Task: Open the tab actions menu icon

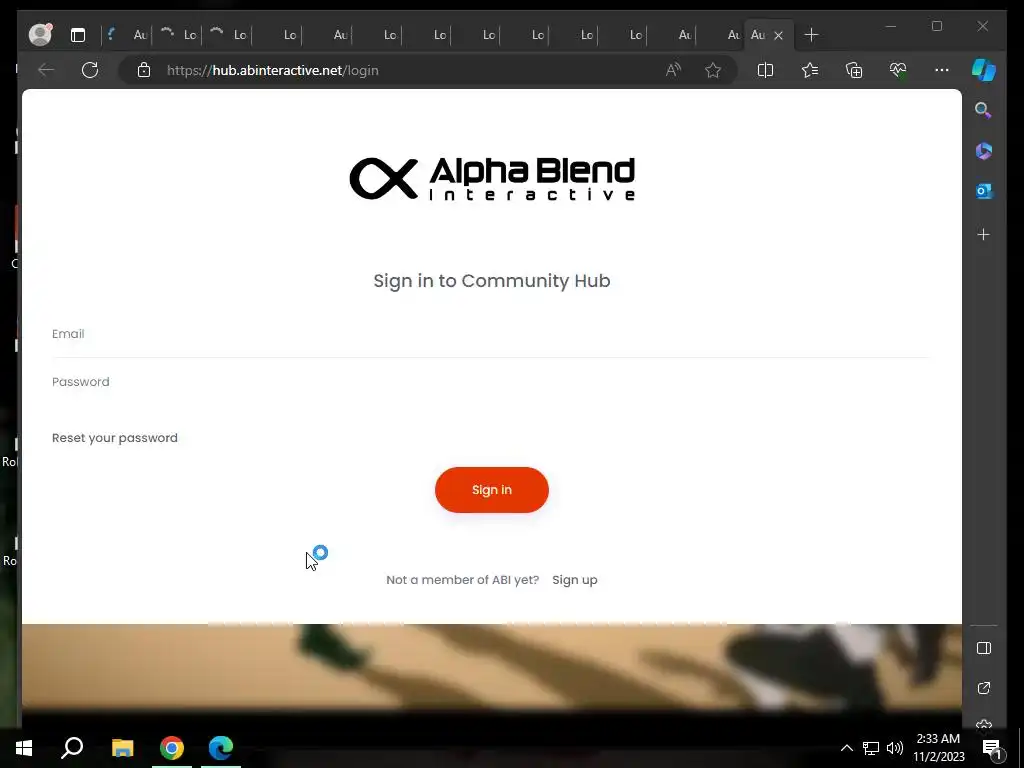Action: pyautogui.click(x=78, y=35)
